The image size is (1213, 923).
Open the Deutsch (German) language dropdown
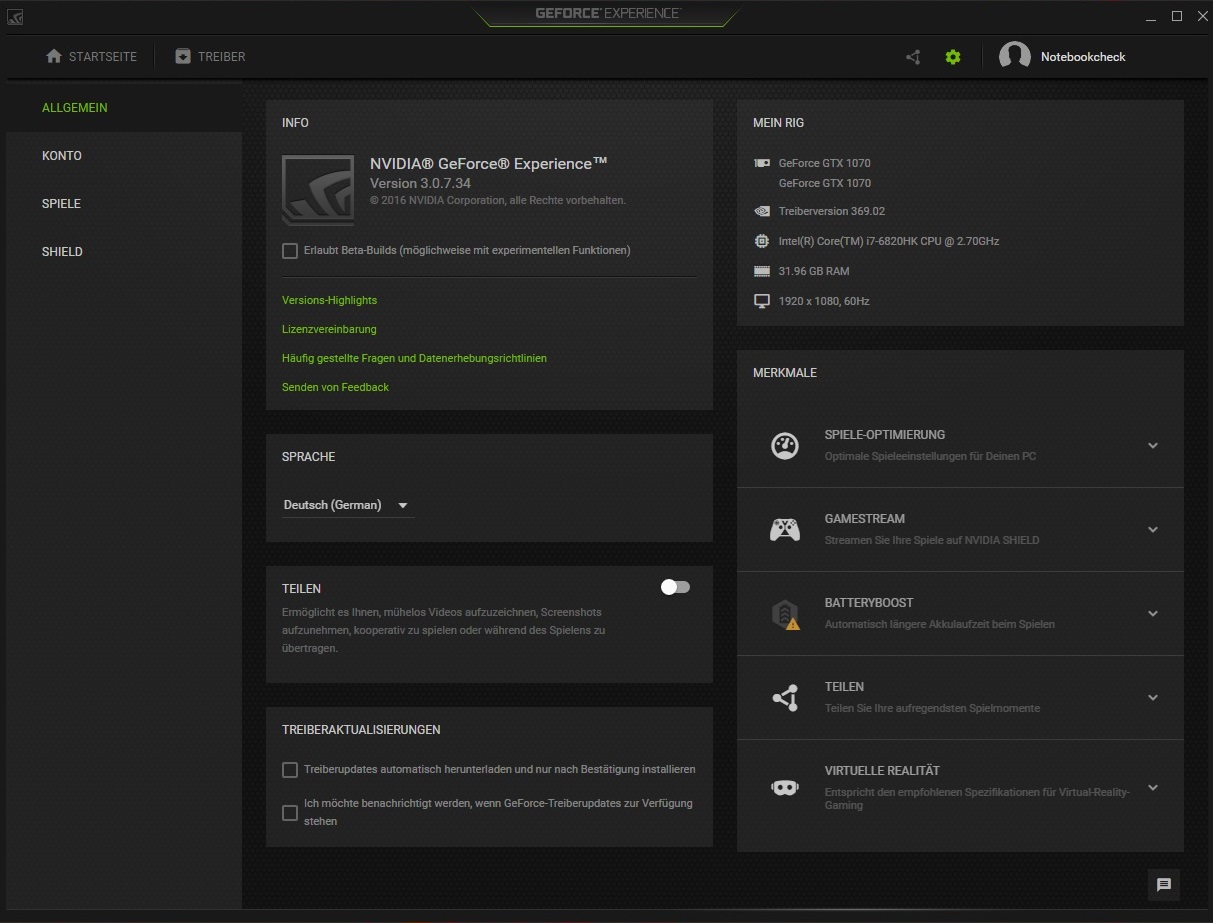pos(347,506)
